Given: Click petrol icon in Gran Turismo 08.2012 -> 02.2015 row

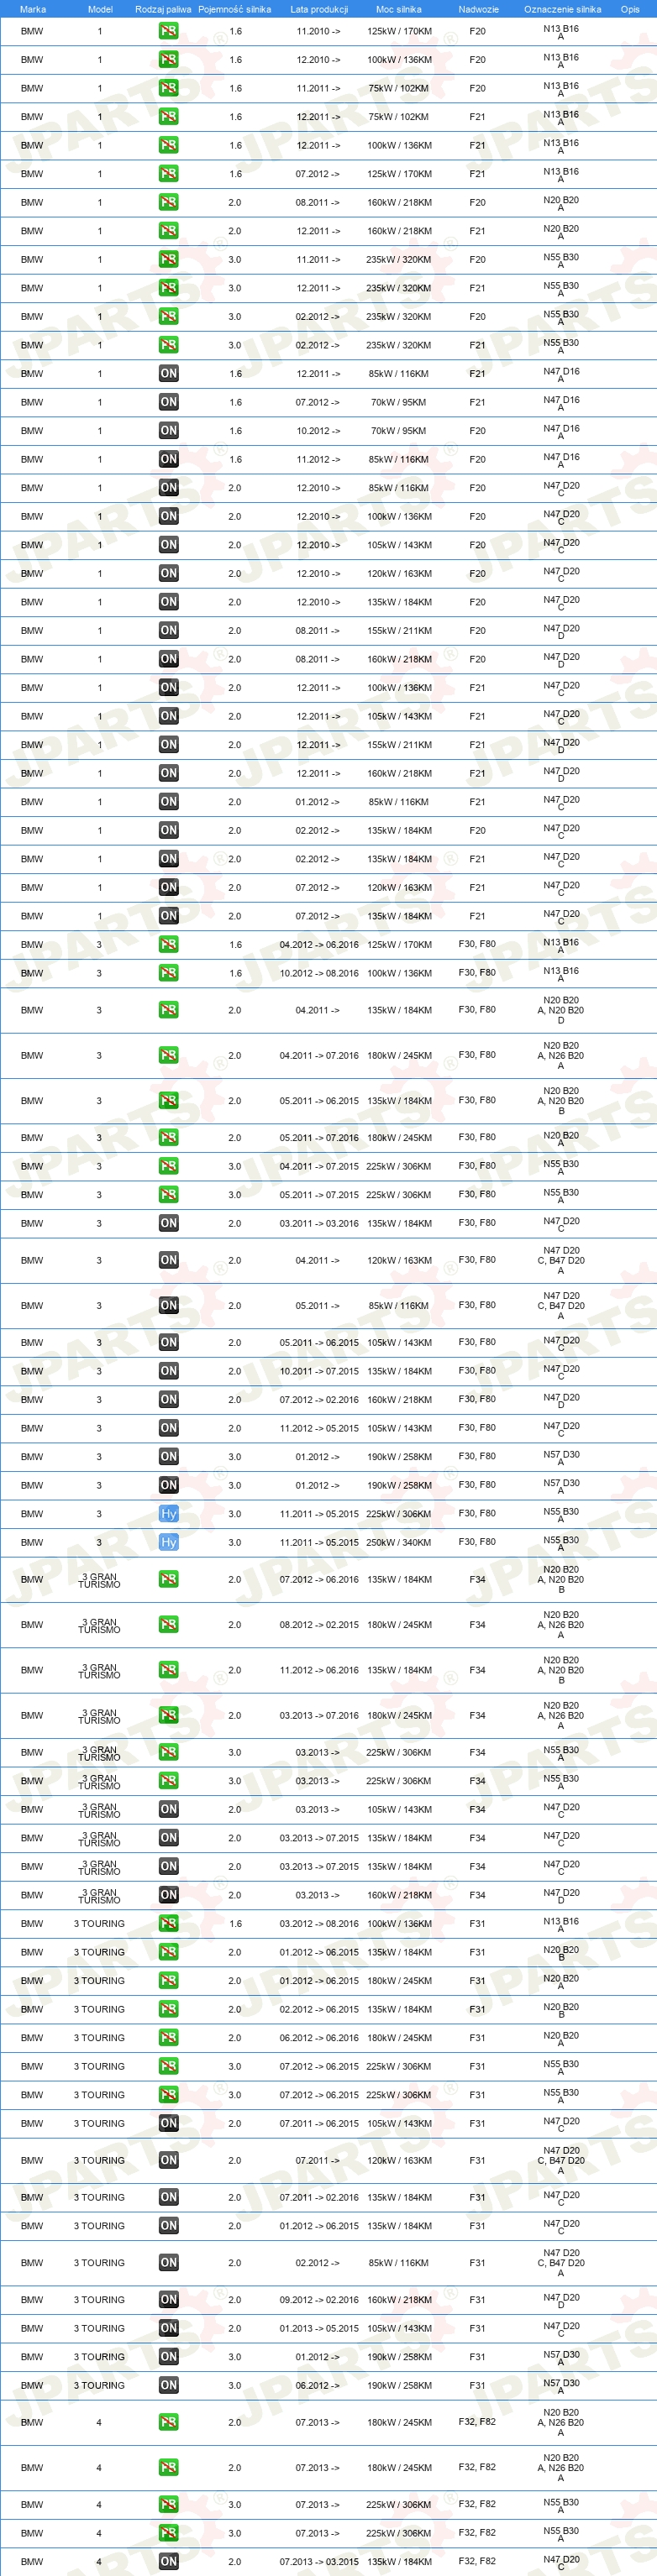Looking at the screenshot, I should pos(168,1625).
